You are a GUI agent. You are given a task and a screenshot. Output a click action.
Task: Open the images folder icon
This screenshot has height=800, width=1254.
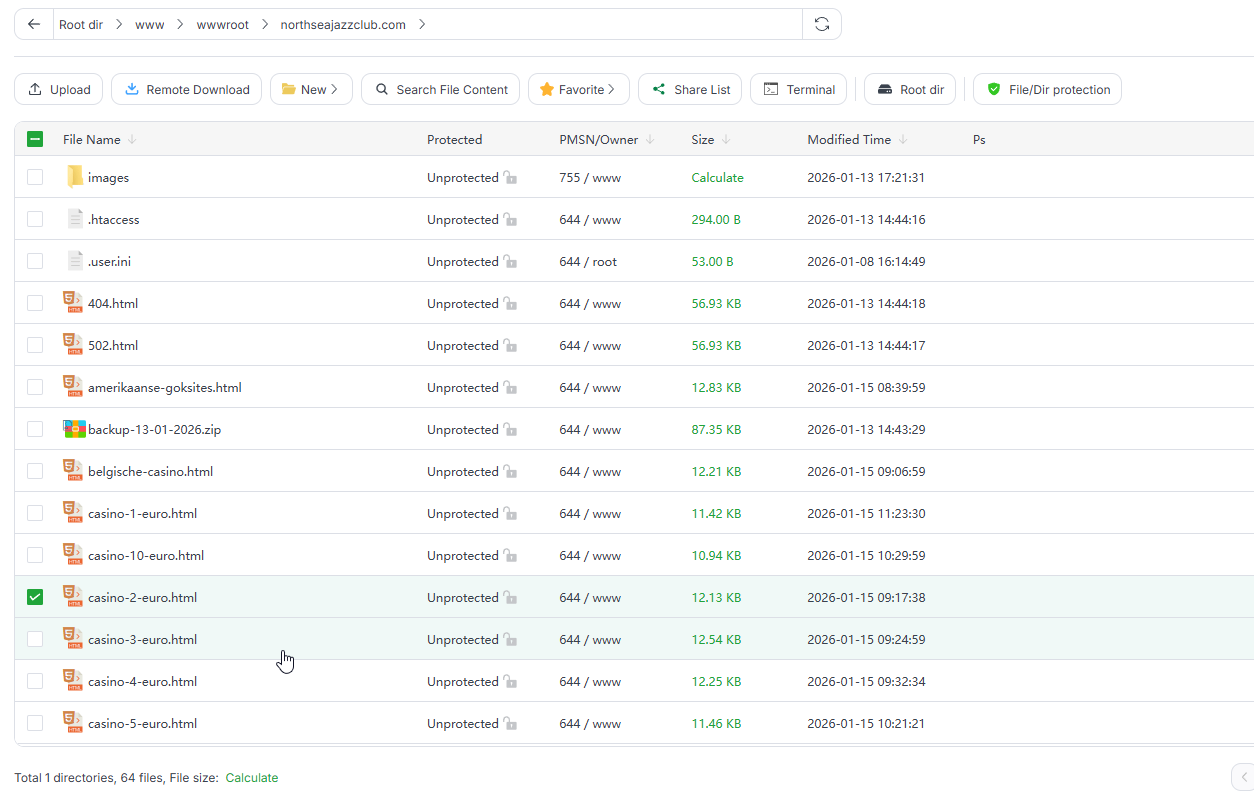[75, 178]
